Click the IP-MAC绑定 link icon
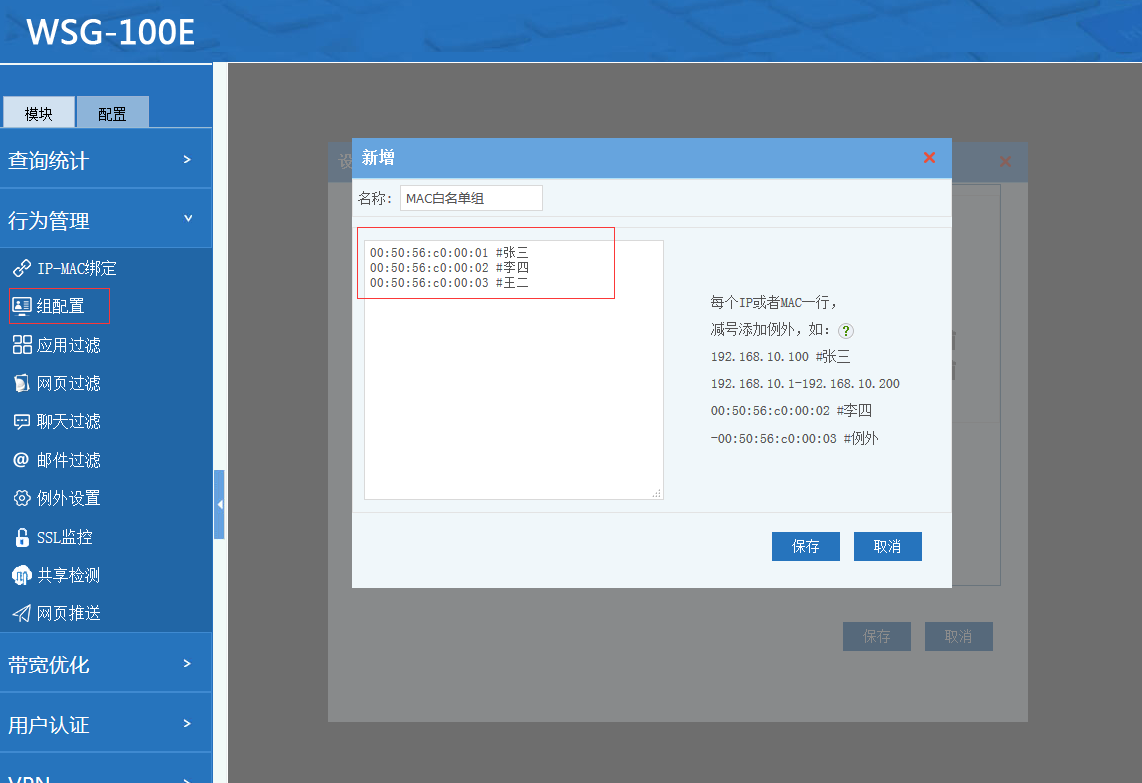The image size is (1142, 783). tap(21, 268)
